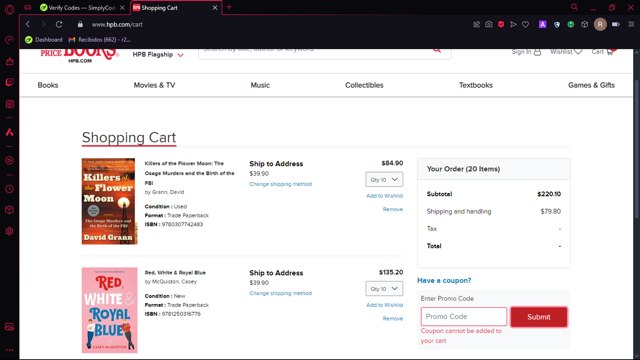The image size is (640, 360).
Task: Click the www.hpb.com/cart address bar
Action: tap(117, 24)
